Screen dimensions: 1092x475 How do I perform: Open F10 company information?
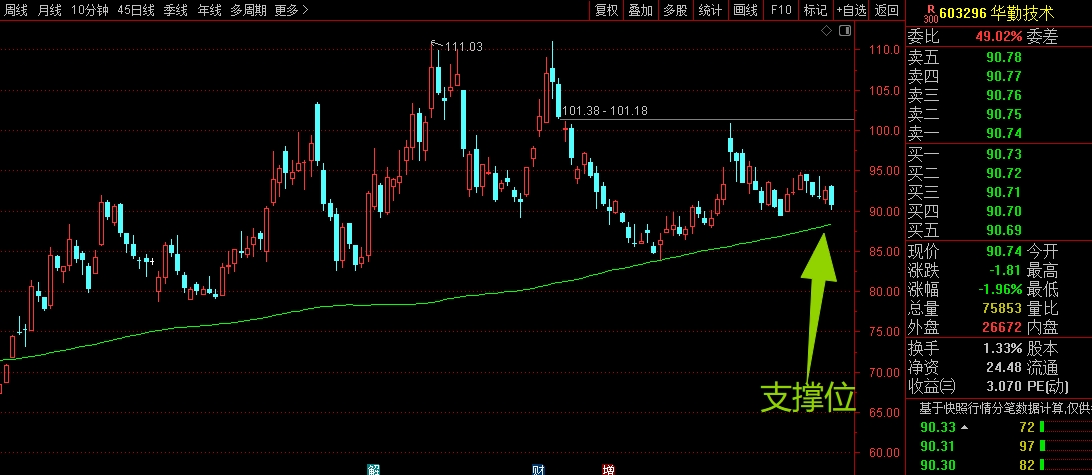[781, 10]
